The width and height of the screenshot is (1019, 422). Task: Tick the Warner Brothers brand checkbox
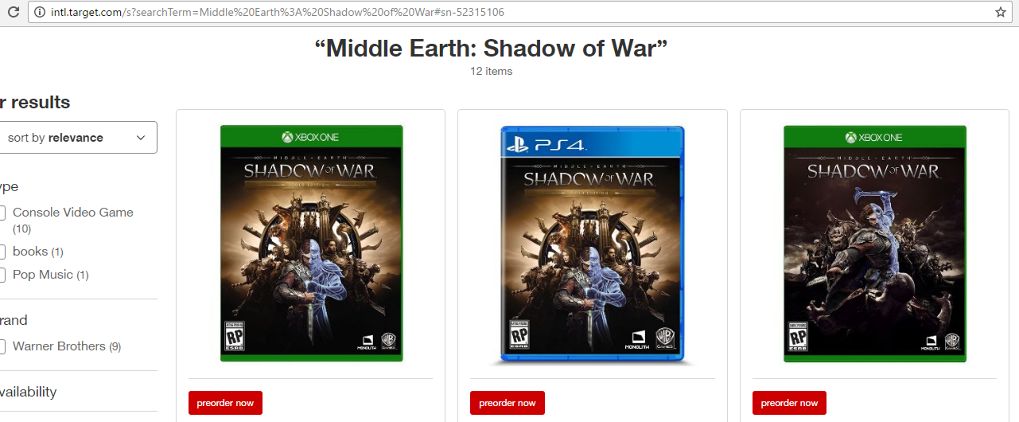click(x=3, y=346)
